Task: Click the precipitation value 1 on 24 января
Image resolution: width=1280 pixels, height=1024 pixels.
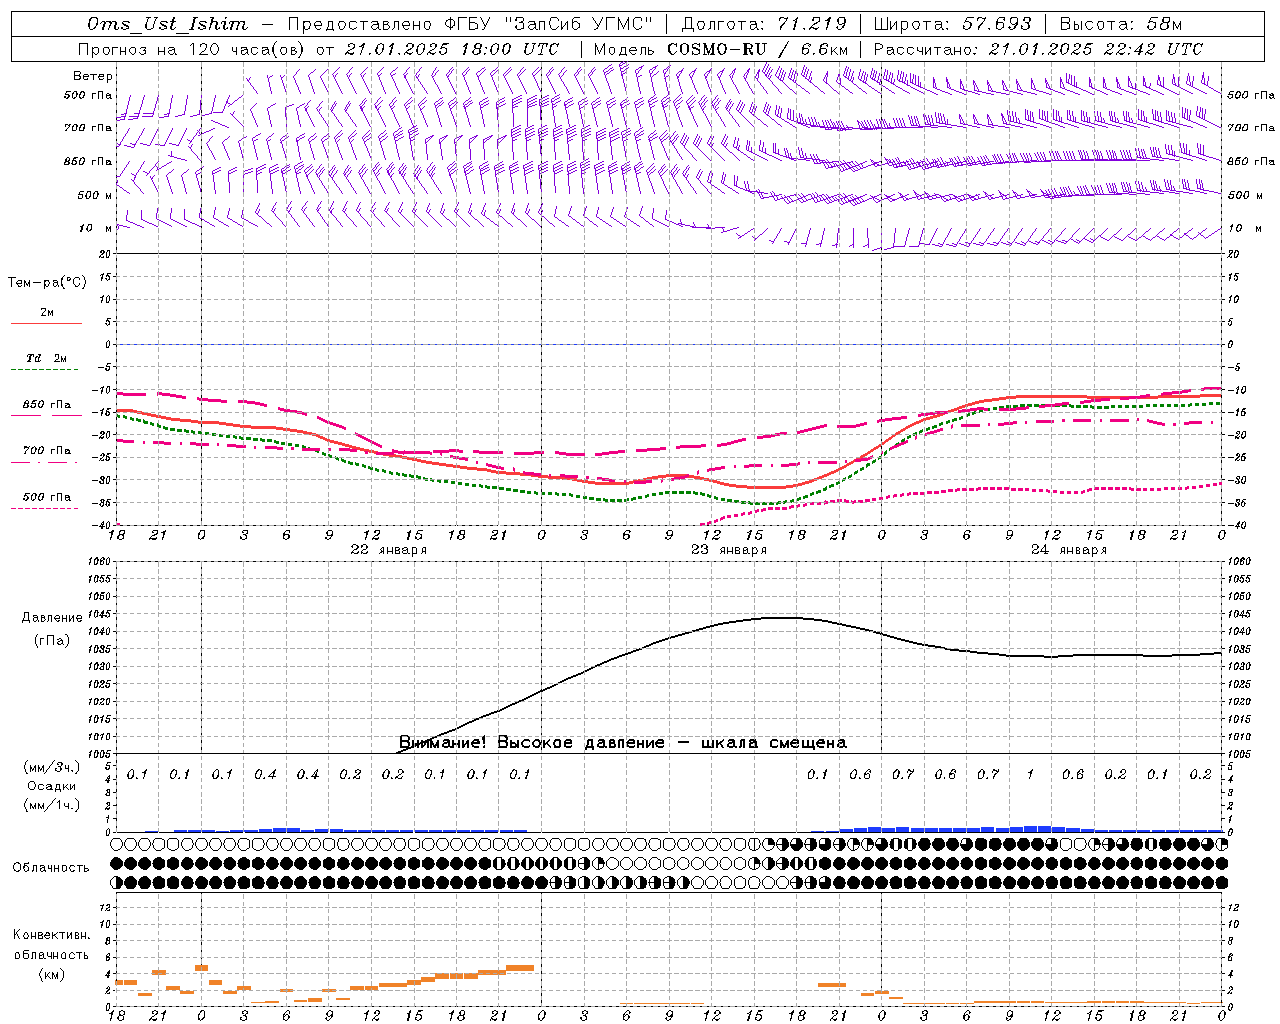Action: point(1030,775)
